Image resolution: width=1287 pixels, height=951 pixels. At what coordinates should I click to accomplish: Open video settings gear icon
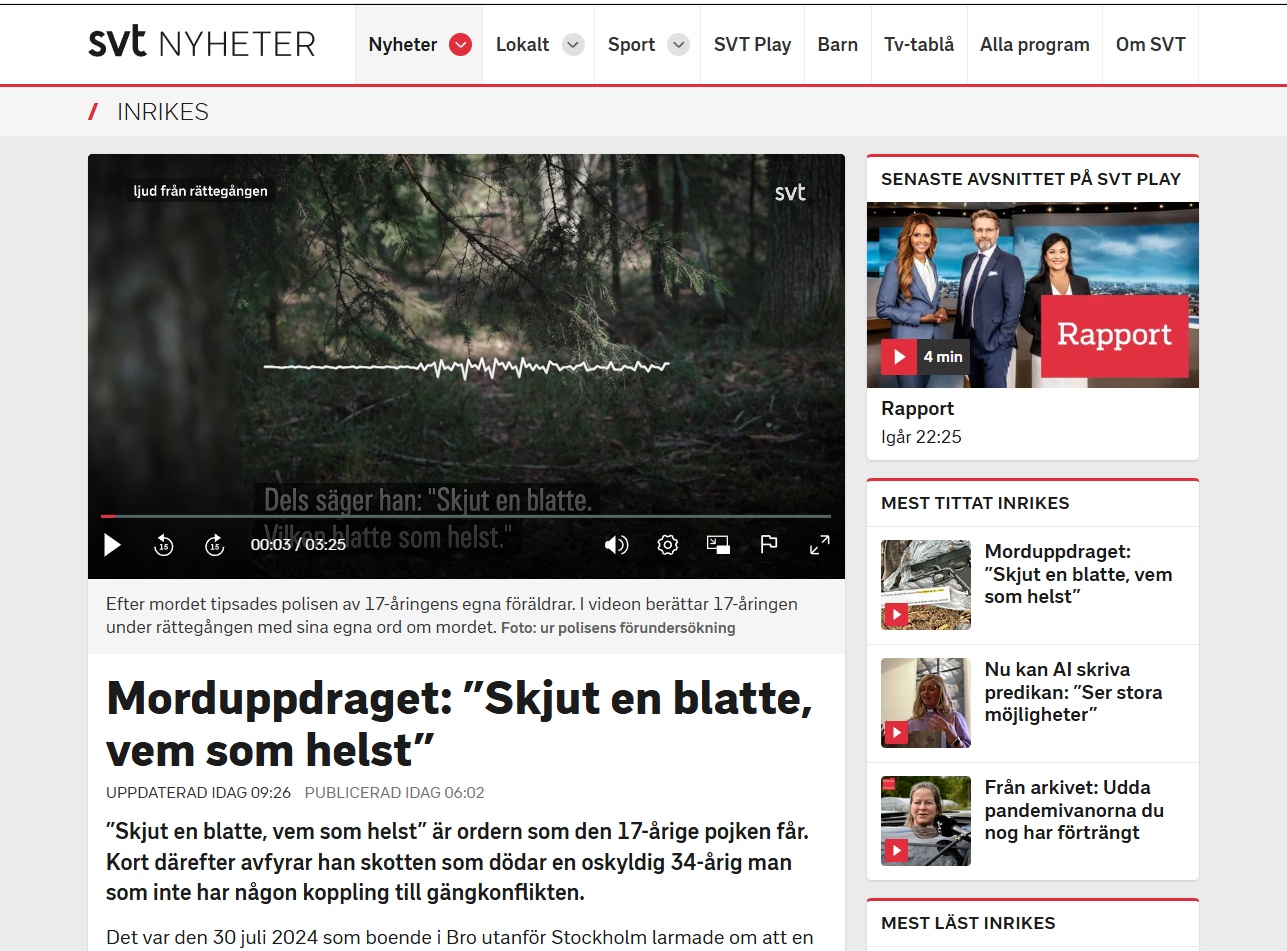(667, 545)
